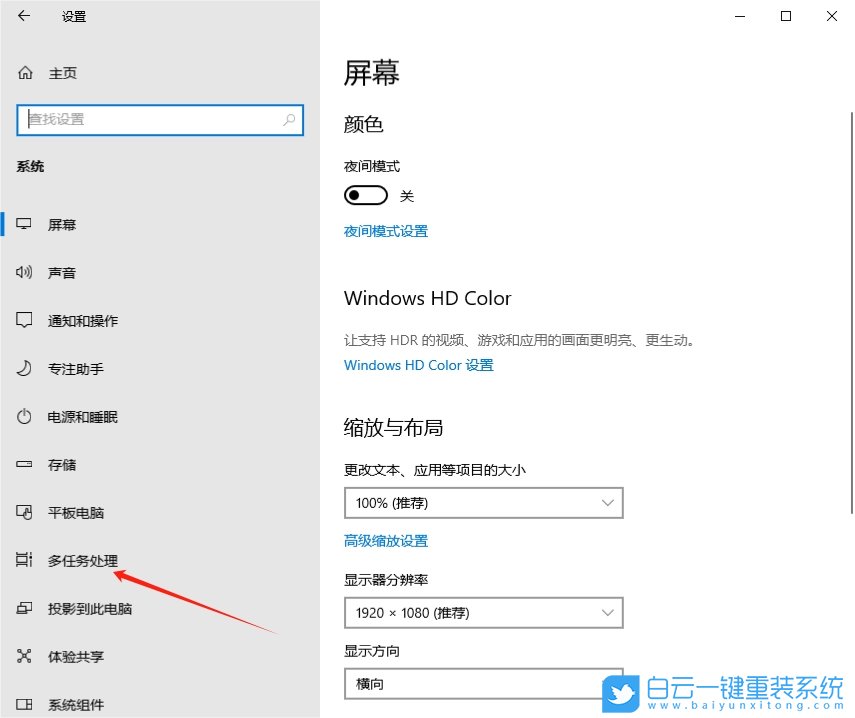
Task: Select the 平板电脑 tablet icon
Action: [x=24, y=512]
